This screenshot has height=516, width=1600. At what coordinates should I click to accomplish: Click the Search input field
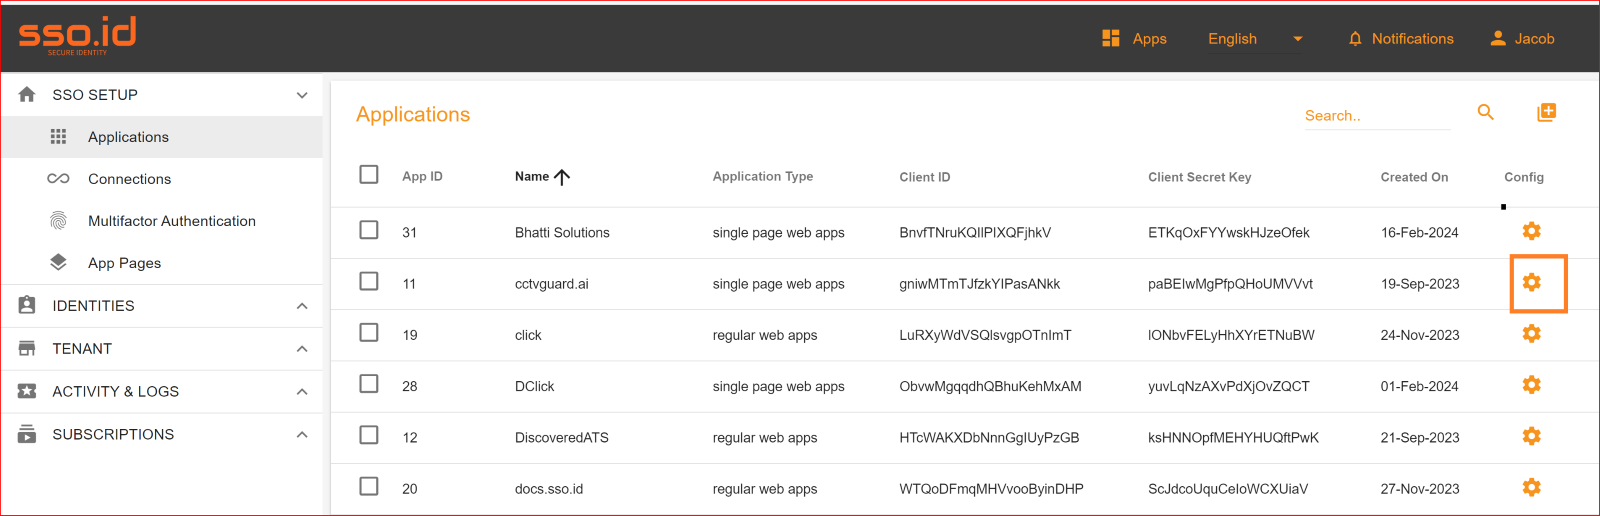tap(1376, 116)
